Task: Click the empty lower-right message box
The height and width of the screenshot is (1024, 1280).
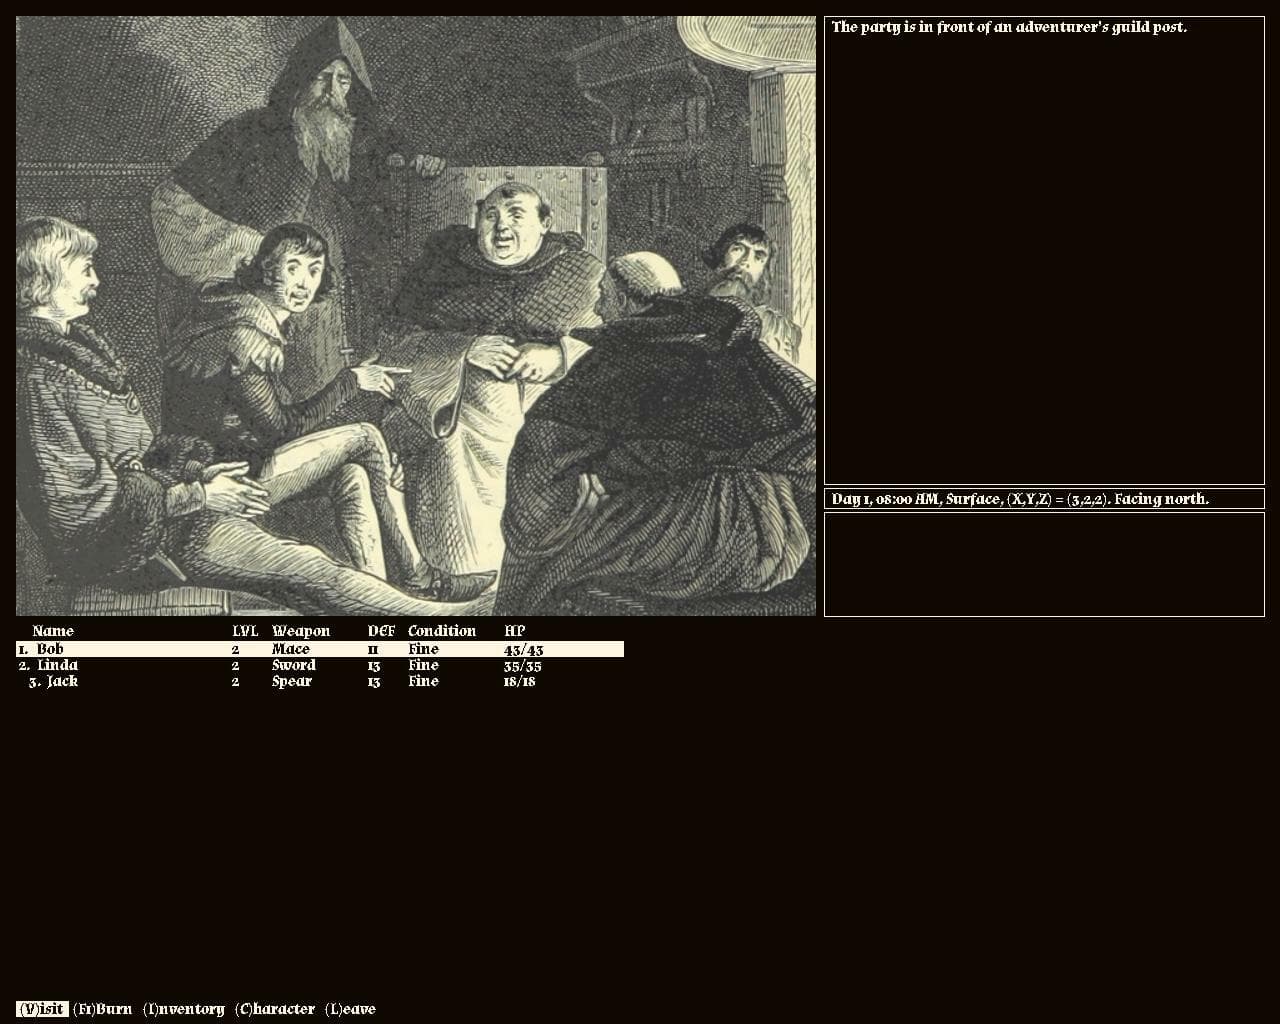Action: point(1044,565)
